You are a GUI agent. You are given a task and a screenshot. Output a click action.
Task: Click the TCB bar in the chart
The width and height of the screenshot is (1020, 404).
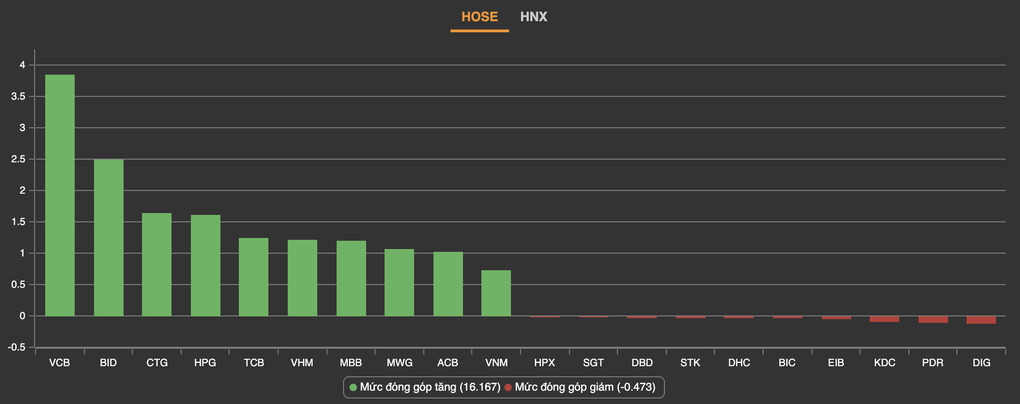click(x=254, y=277)
